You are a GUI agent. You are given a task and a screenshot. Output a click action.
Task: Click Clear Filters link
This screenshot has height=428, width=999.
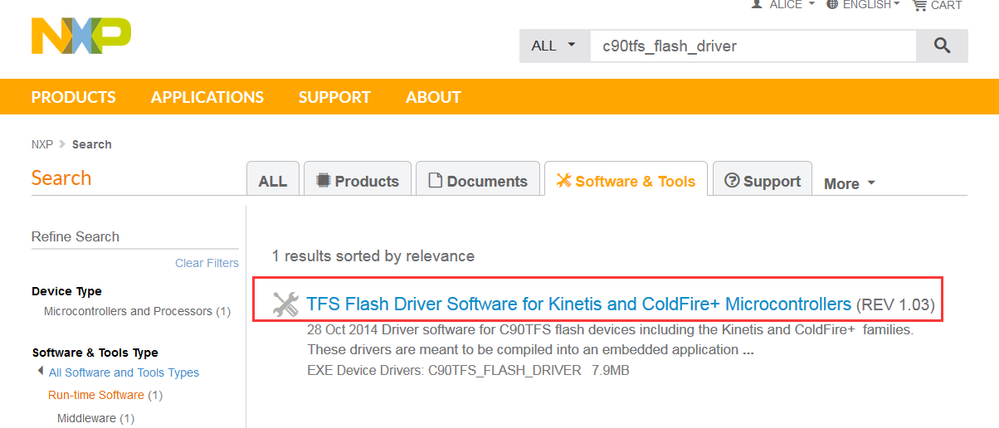click(207, 263)
